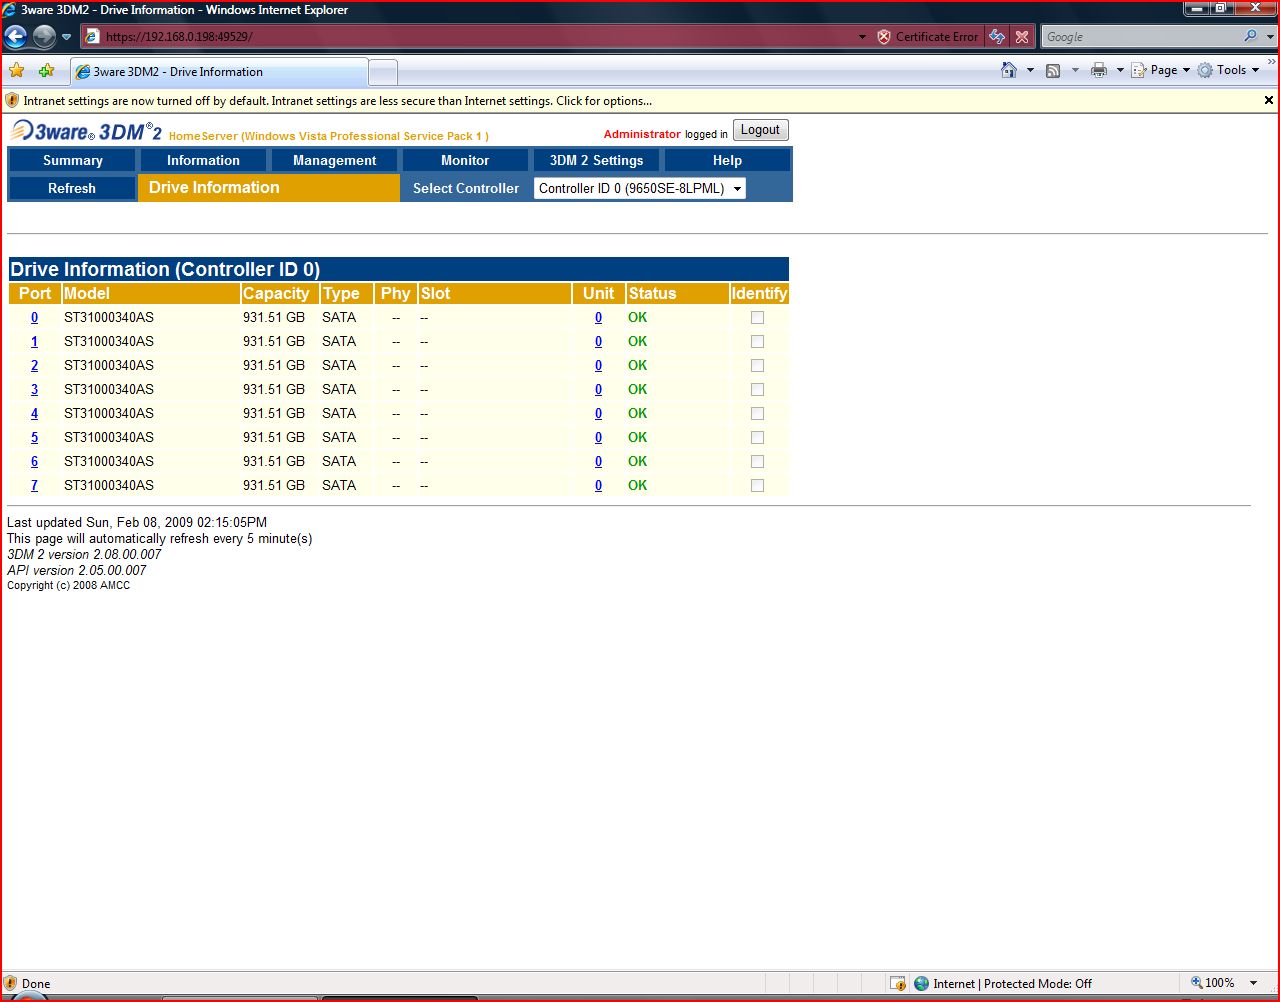The height and width of the screenshot is (1002, 1280).
Task: Click the OK status in port 2 row
Action: tap(637, 365)
